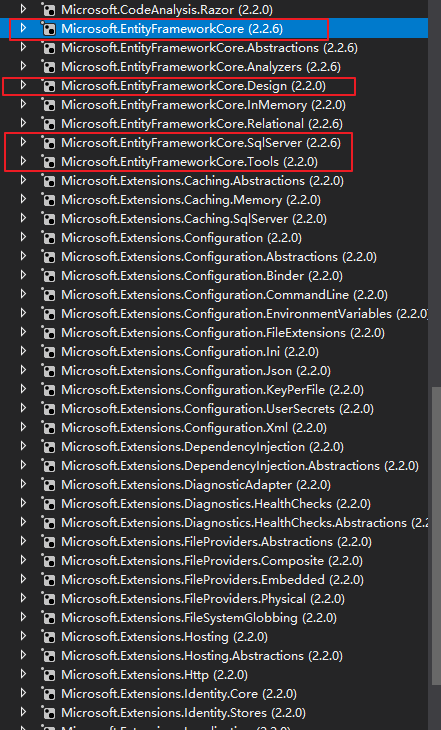Click package icon of Microsoft.EntityFrameworkCore.Analyzers
This screenshot has height=730, width=441.
pyautogui.click(x=48, y=67)
